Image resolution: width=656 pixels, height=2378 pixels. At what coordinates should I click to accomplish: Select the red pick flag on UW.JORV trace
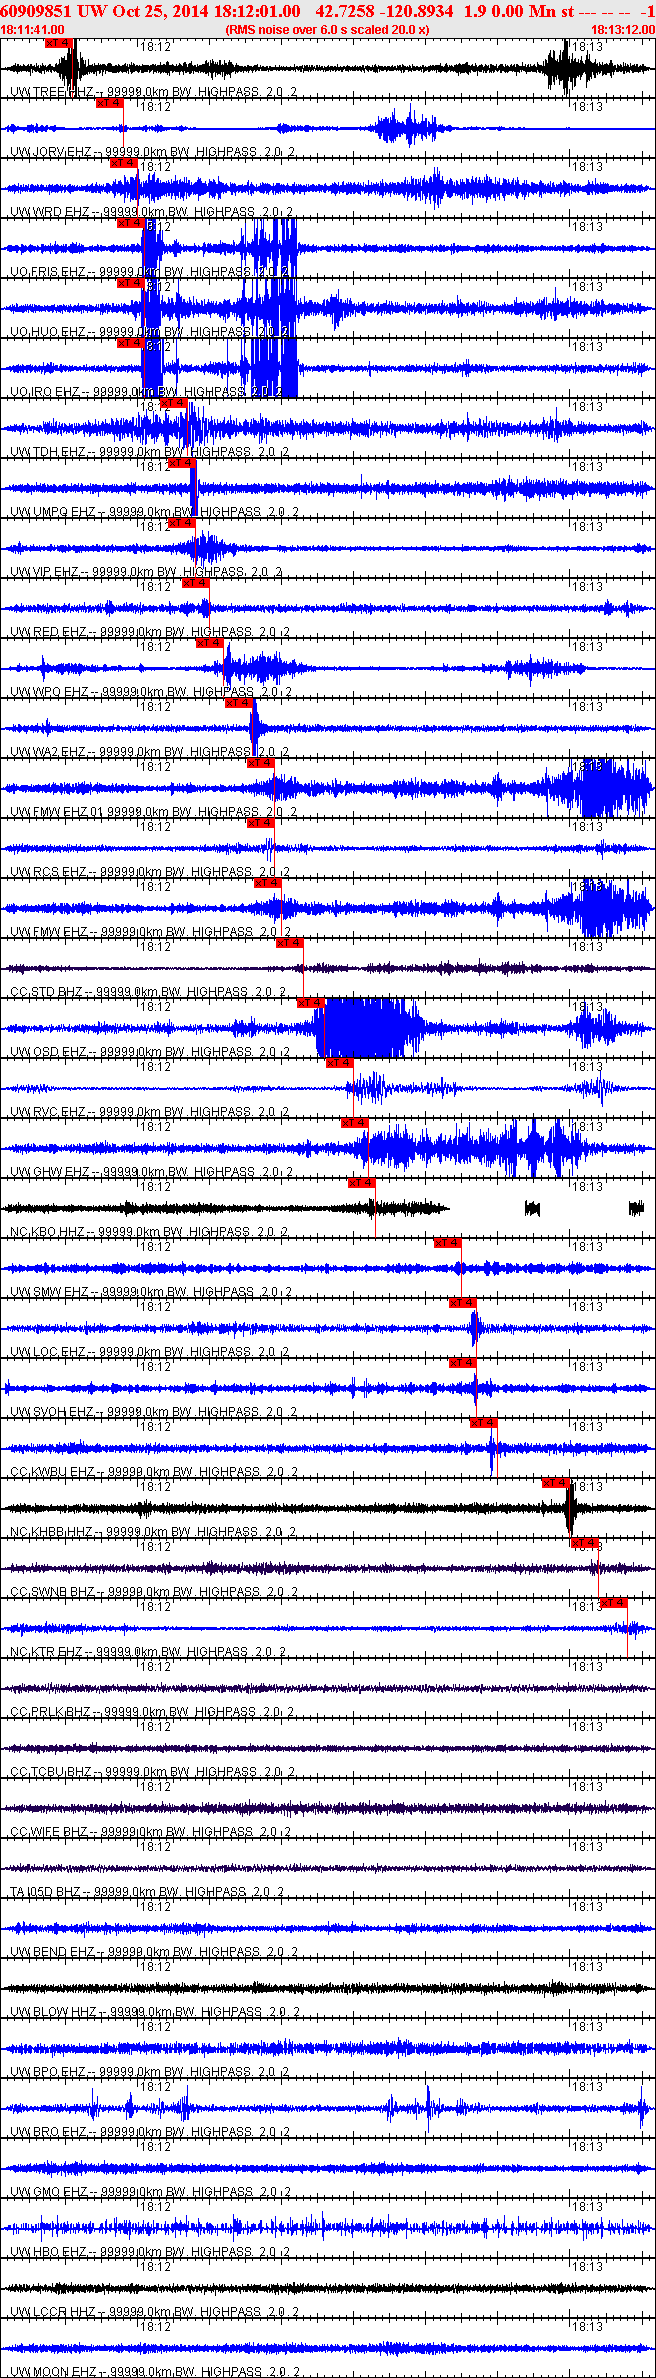pos(109,103)
